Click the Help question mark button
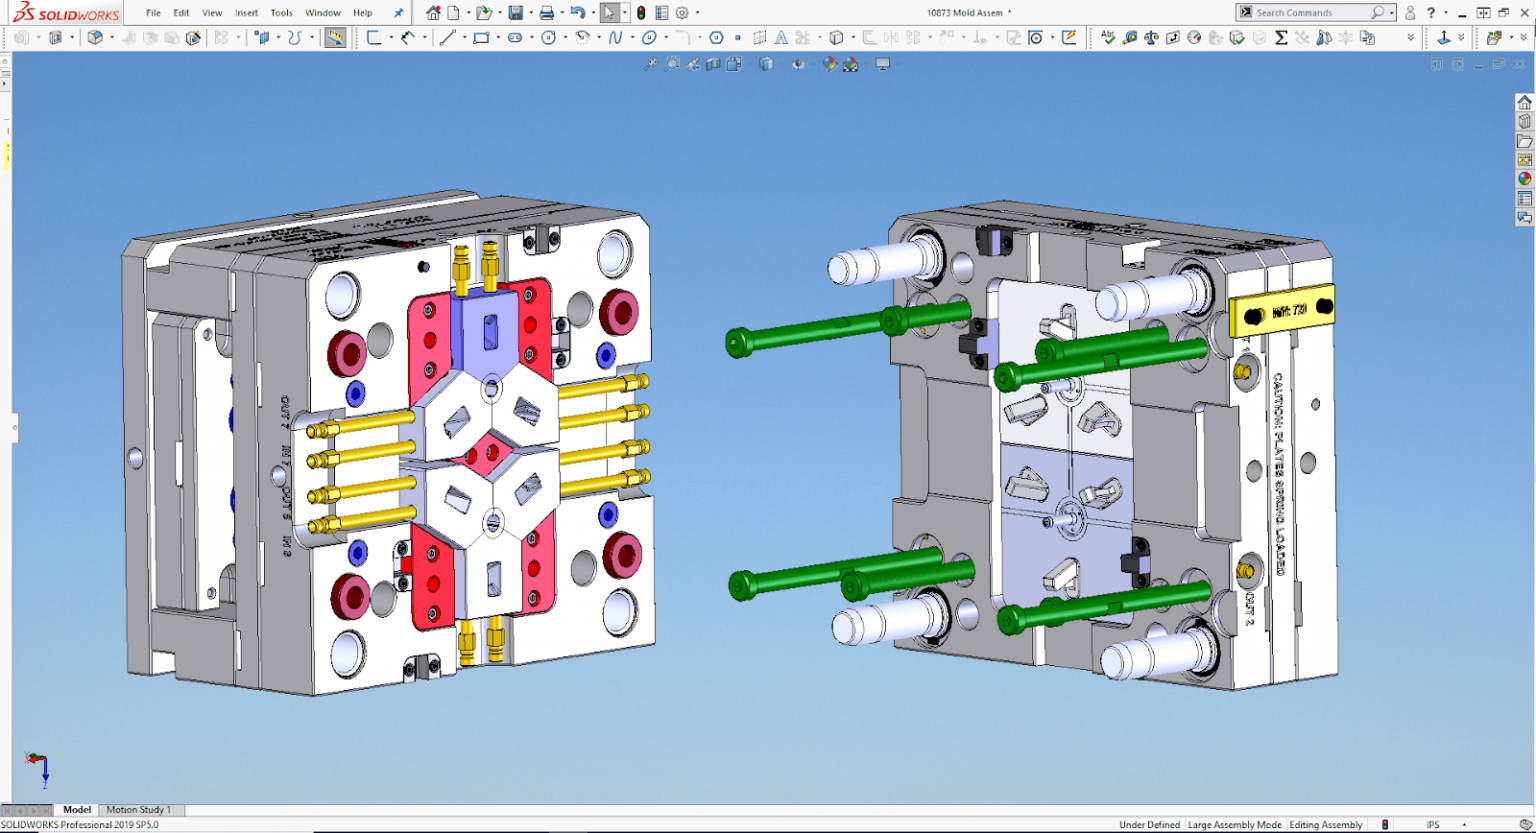This screenshot has width=1536, height=833. click(x=1431, y=13)
